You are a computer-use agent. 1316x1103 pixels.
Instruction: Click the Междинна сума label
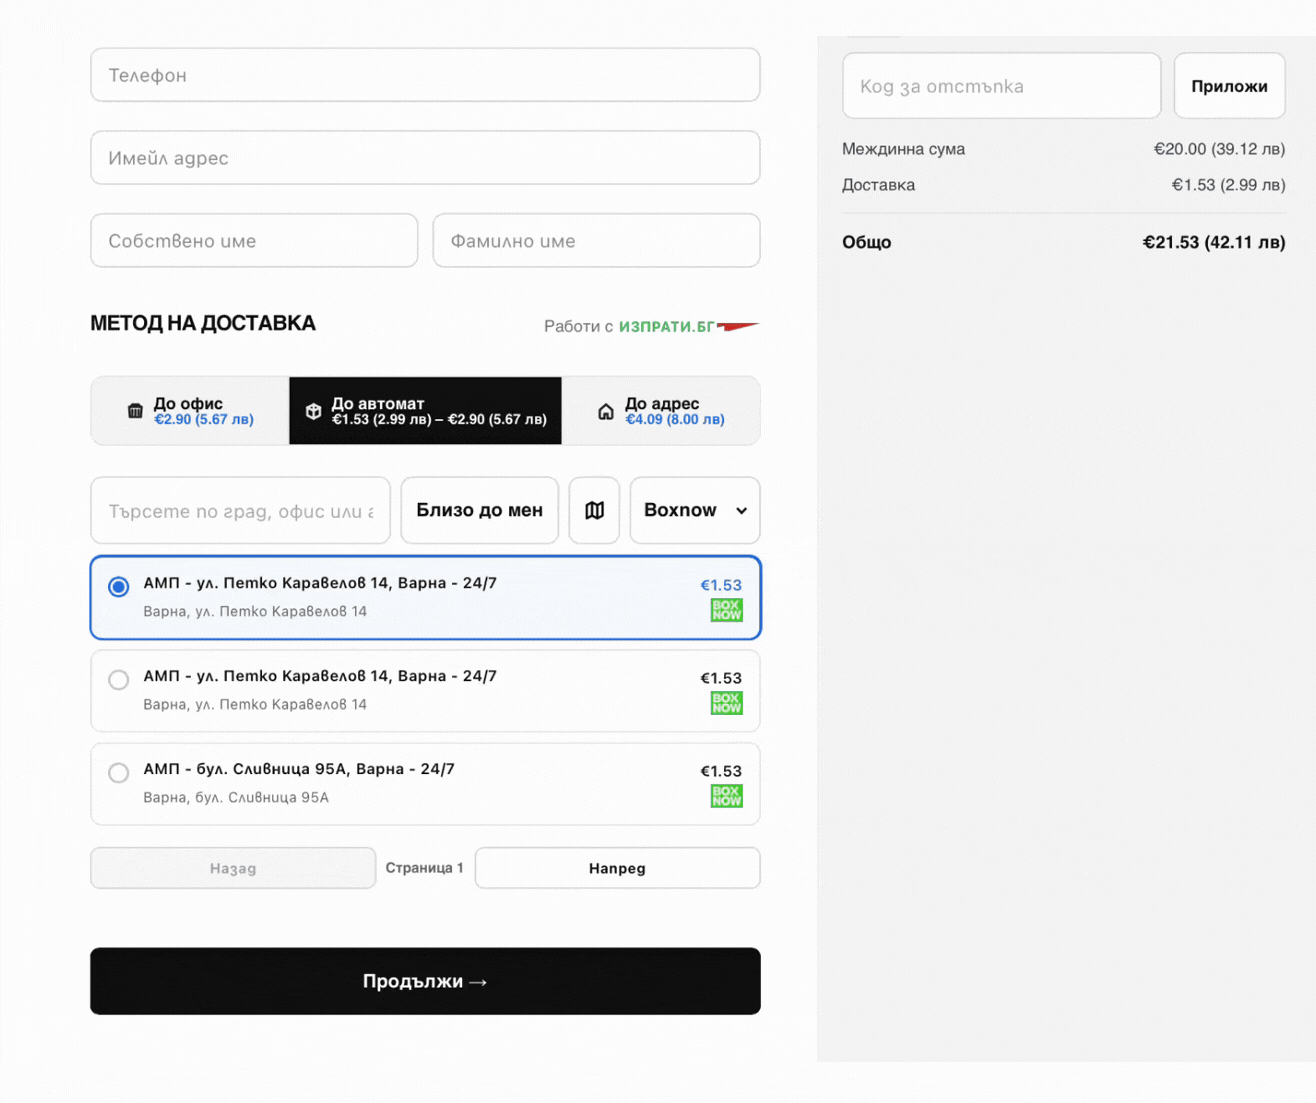[x=903, y=149]
